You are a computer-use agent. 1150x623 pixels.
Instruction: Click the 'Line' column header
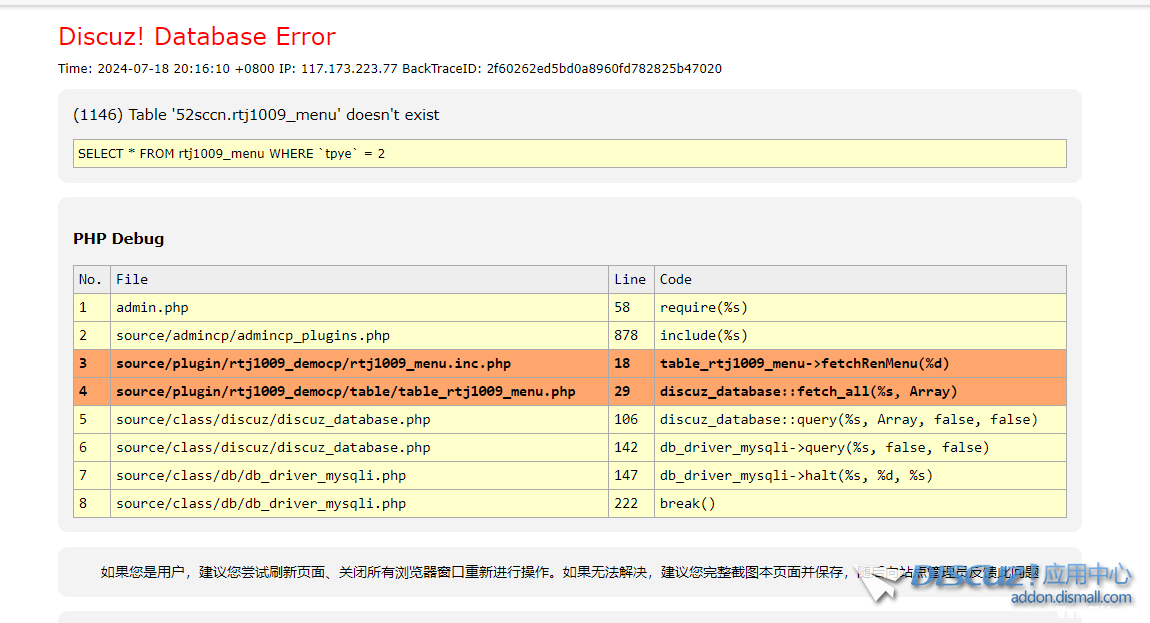click(x=630, y=279)
